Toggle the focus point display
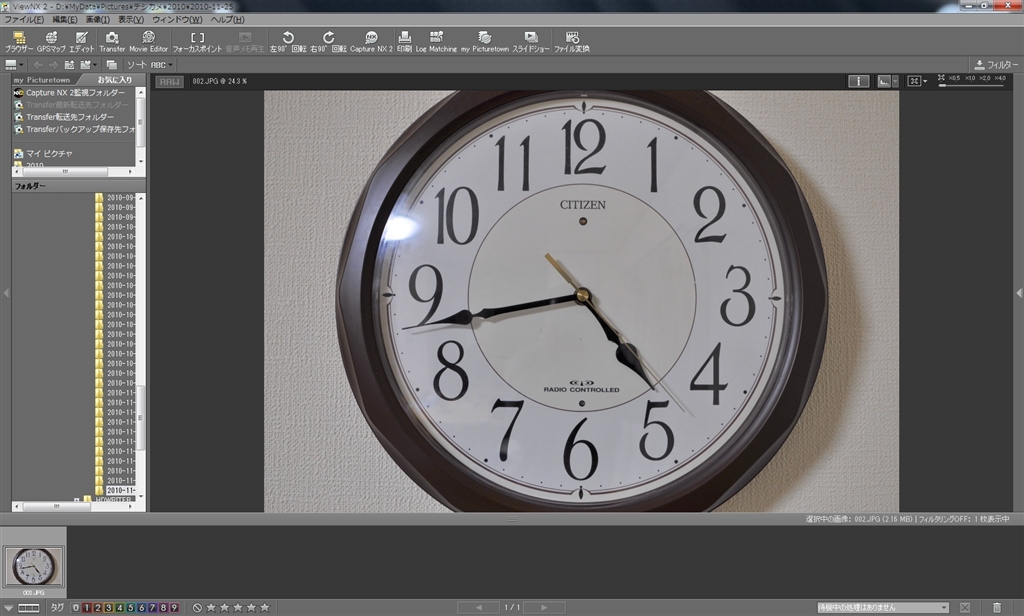The width and height of the screenshot is (1024, 616). pos(197,41)
